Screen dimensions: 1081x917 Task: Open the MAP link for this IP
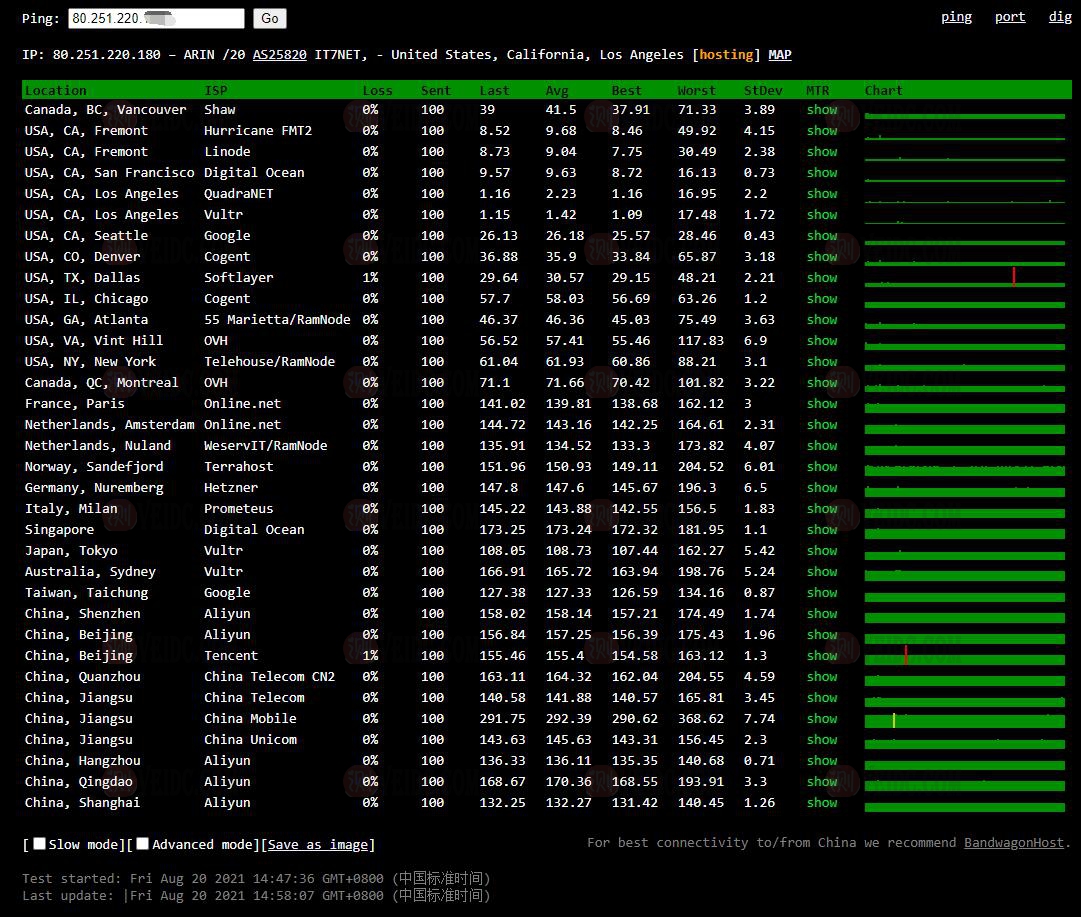pyautogui.click(x=779, y=55)
